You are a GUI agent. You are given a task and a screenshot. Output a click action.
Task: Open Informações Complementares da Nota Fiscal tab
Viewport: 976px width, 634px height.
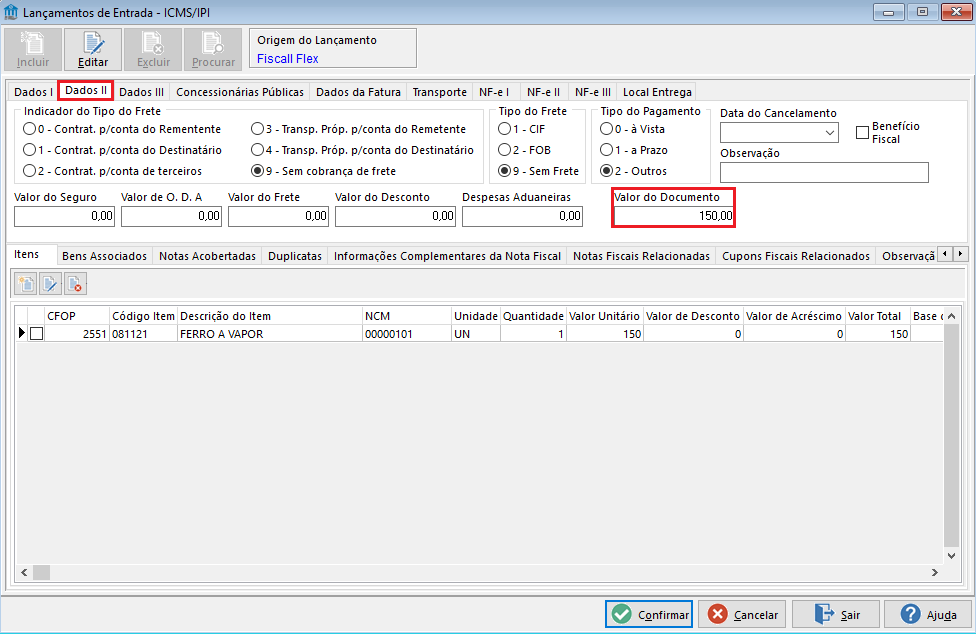[x=448, y=256]
